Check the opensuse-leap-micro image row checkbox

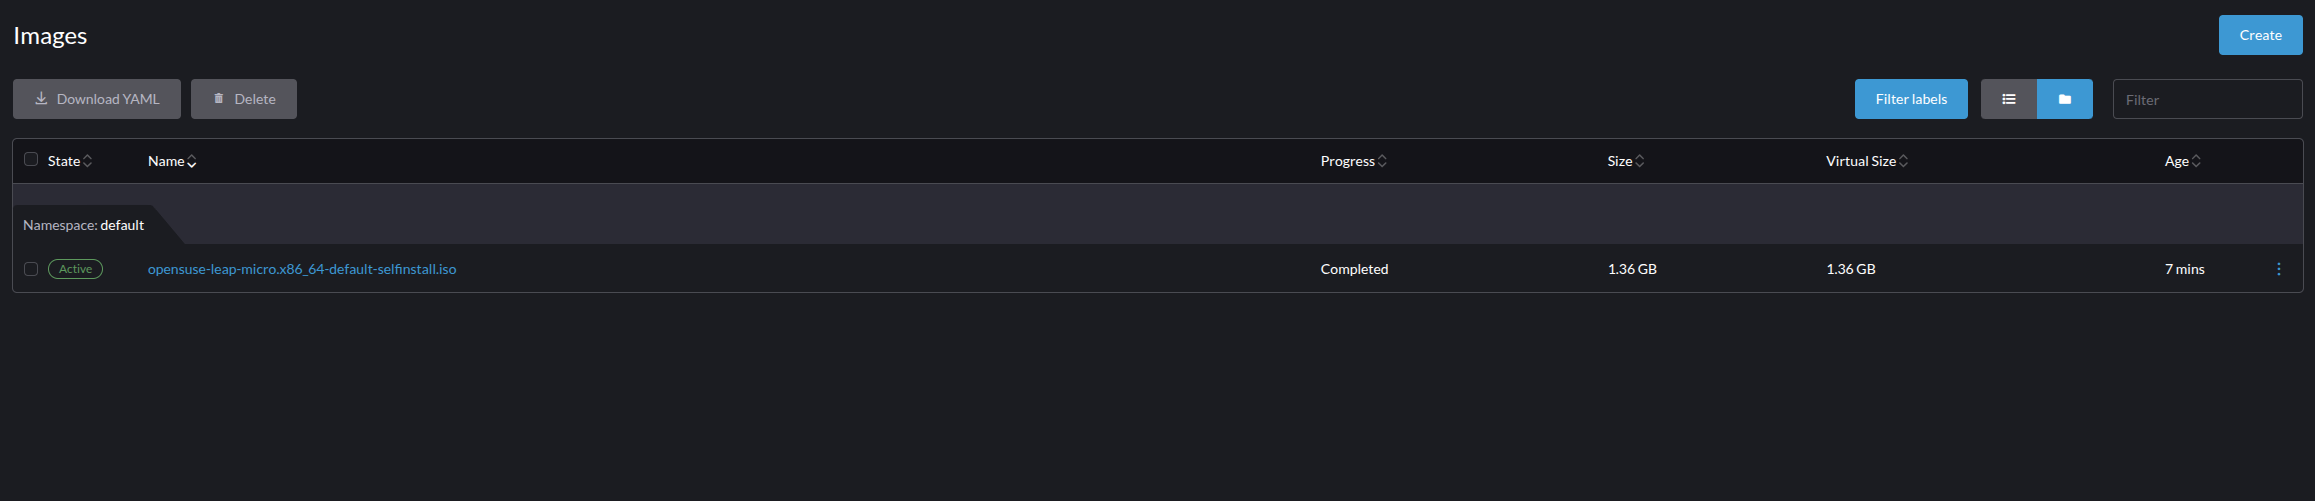coord(31,269)
